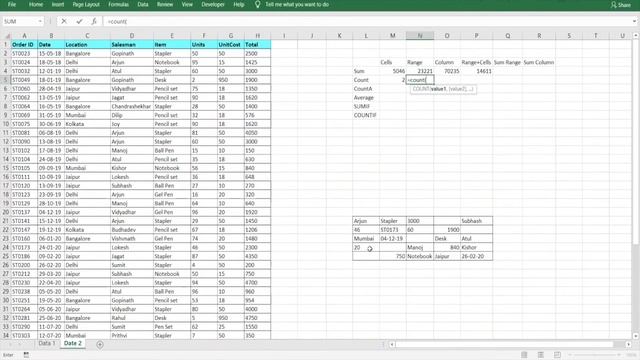Click the Share button in the ribbon
This screenshot has width=640, height=360.
point(621,5)
